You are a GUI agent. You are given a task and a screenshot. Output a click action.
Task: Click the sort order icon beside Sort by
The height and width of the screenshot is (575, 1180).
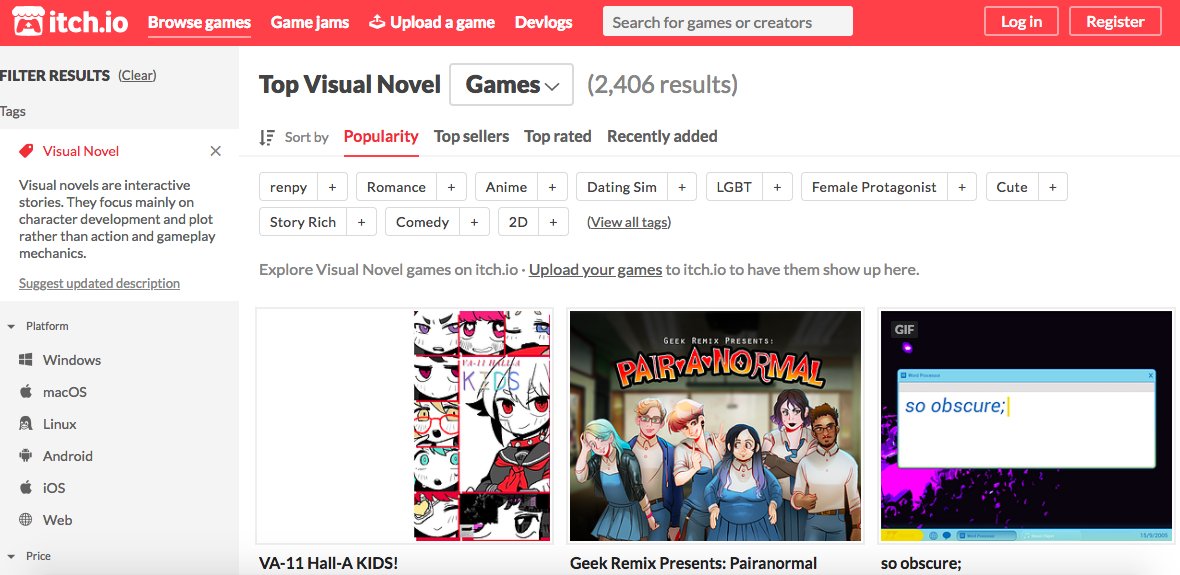[266, 137]
